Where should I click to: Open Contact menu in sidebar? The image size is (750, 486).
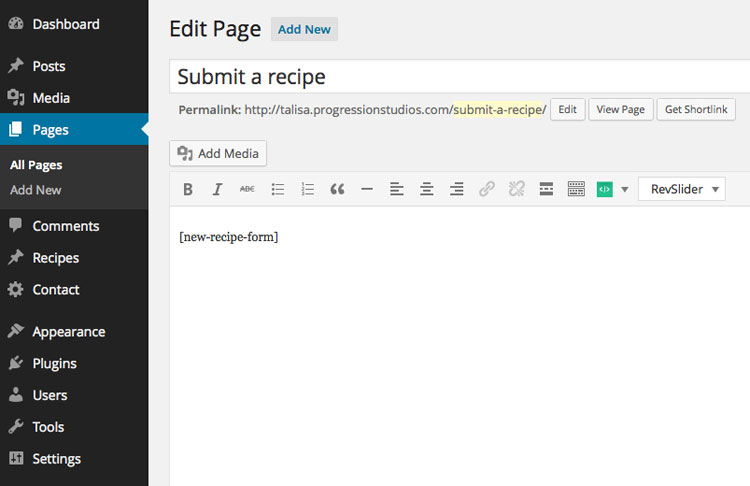[74, 289]
